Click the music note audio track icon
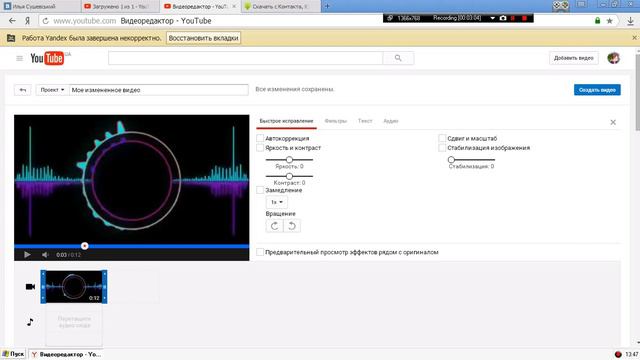Image resolution: width=640 pixels, height=360 pixels. tap(30, 322)
